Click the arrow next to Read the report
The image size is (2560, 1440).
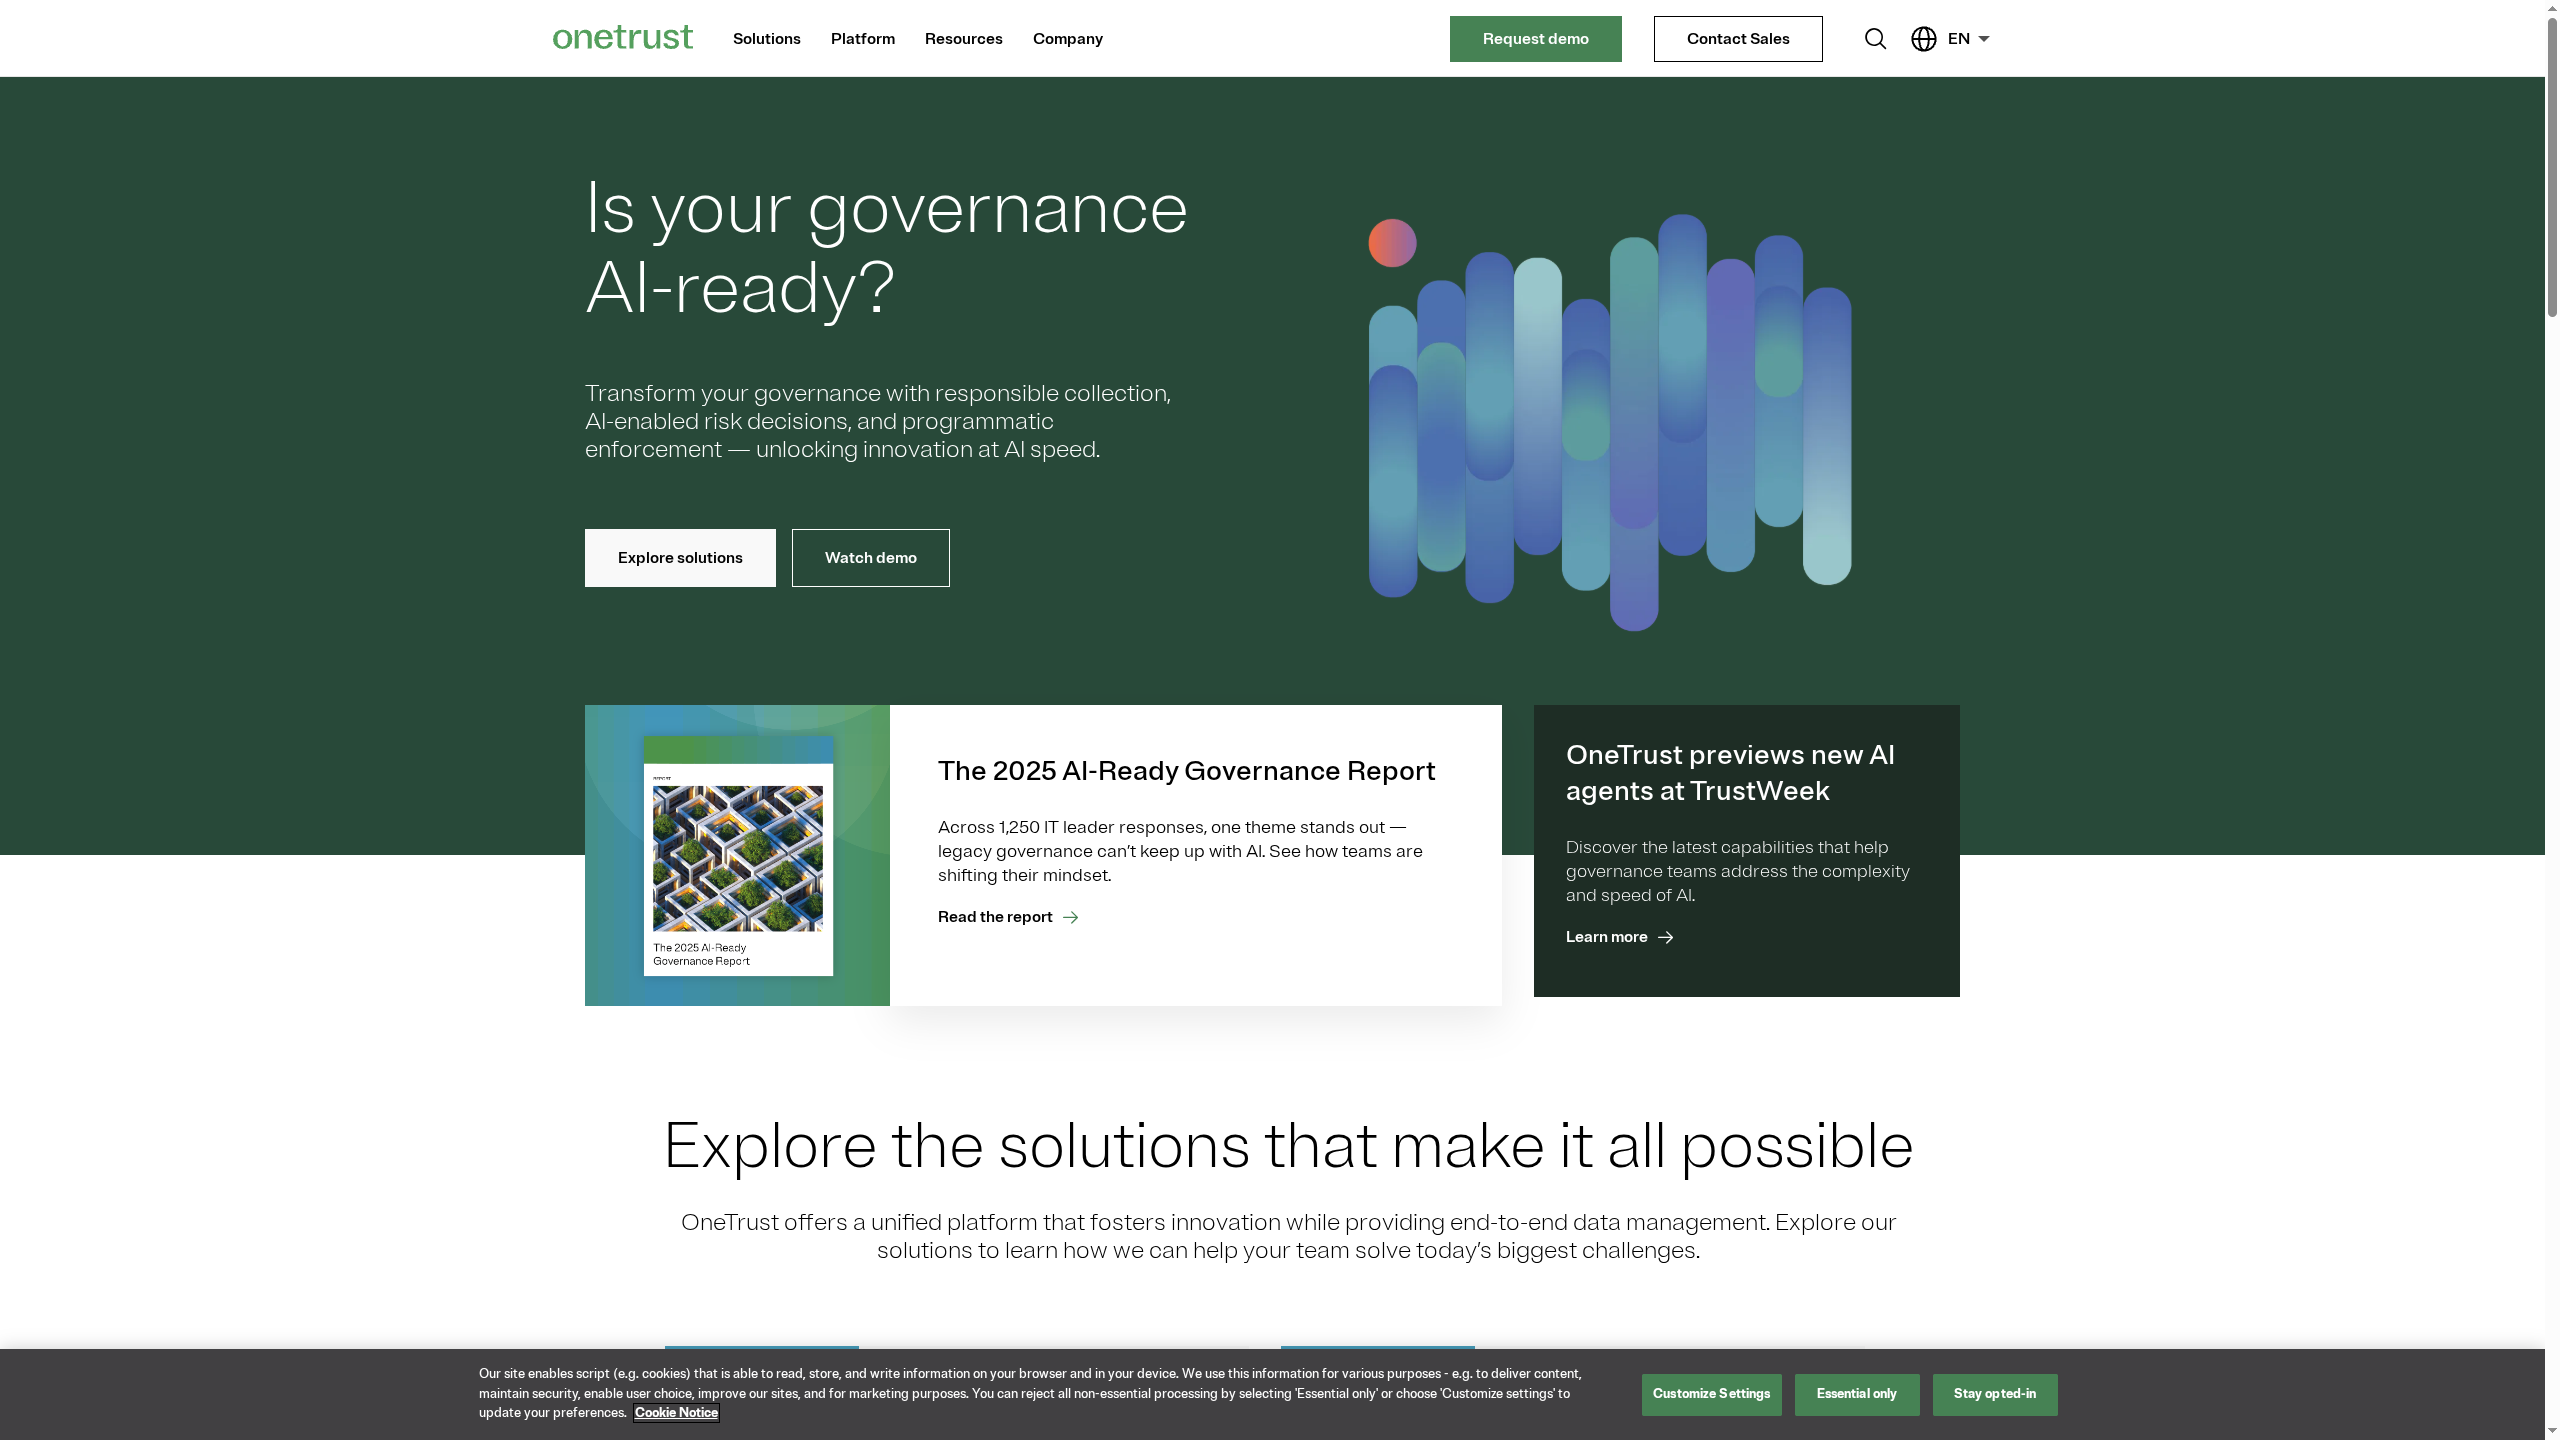[1071, 917]
